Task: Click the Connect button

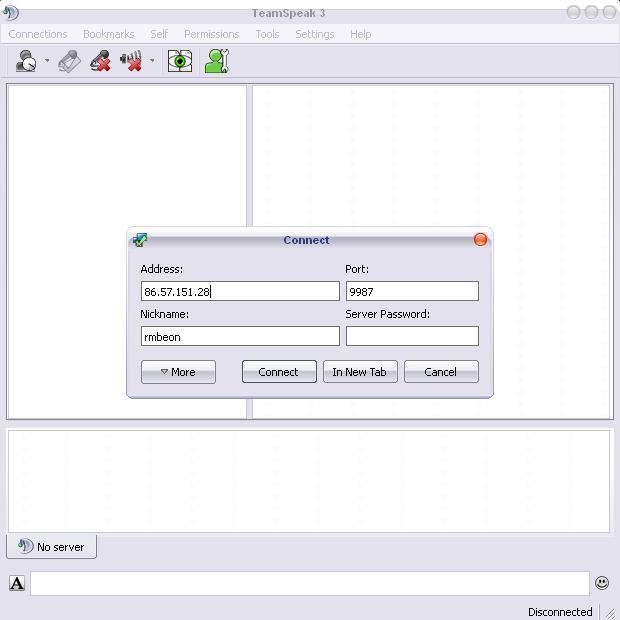Action: tap(279, 372)
